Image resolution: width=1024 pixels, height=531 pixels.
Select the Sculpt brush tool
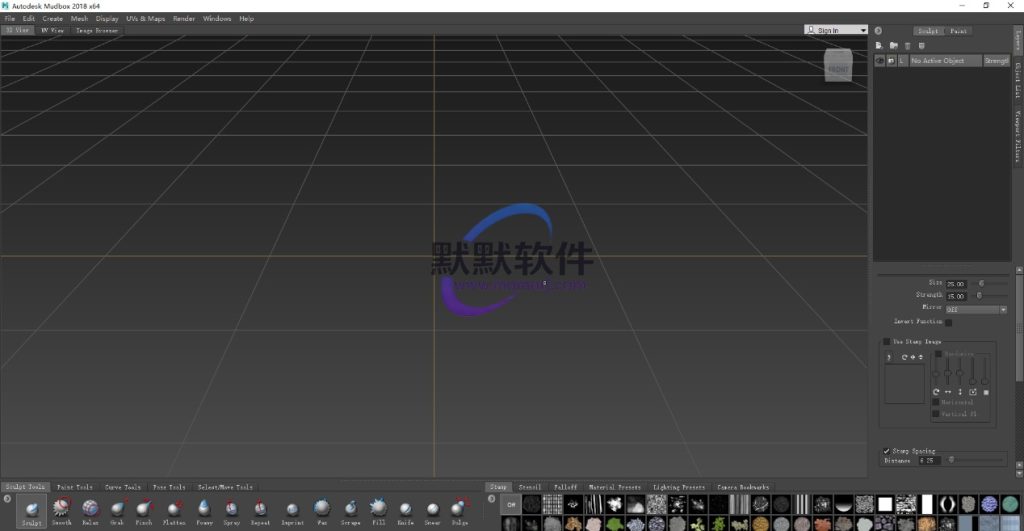31,509
